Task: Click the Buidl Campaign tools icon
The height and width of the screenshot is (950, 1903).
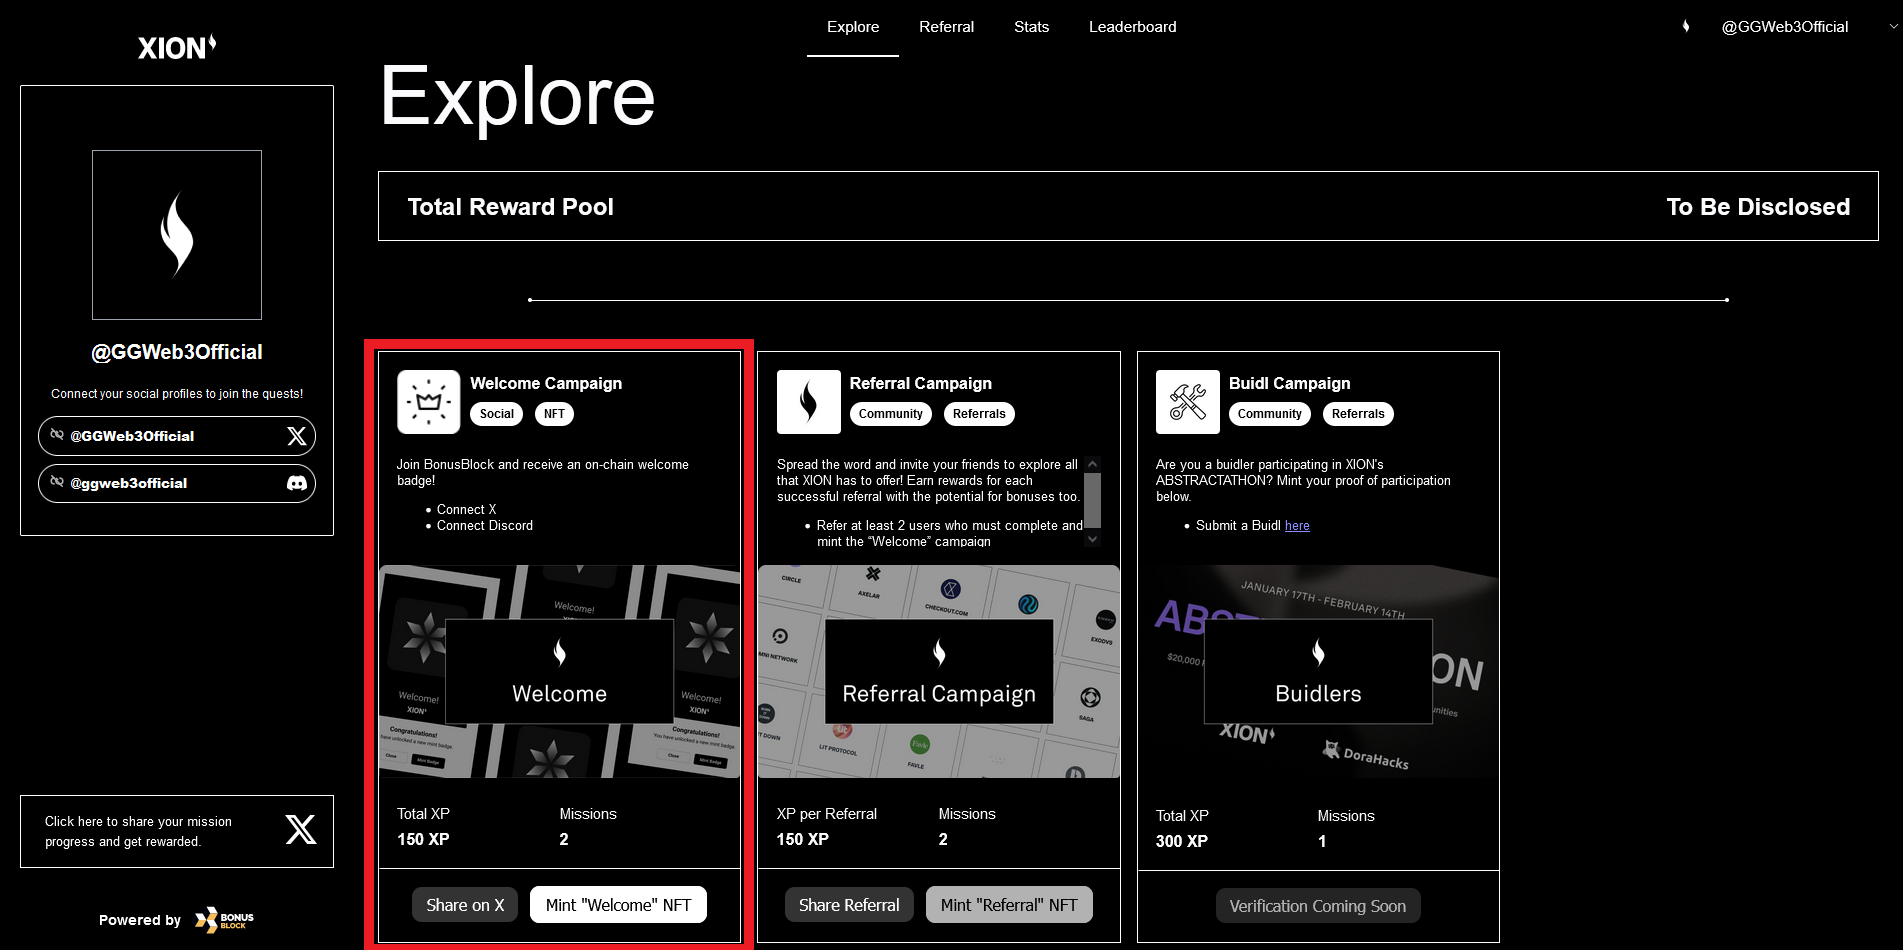Action: tap(1187, 402)
